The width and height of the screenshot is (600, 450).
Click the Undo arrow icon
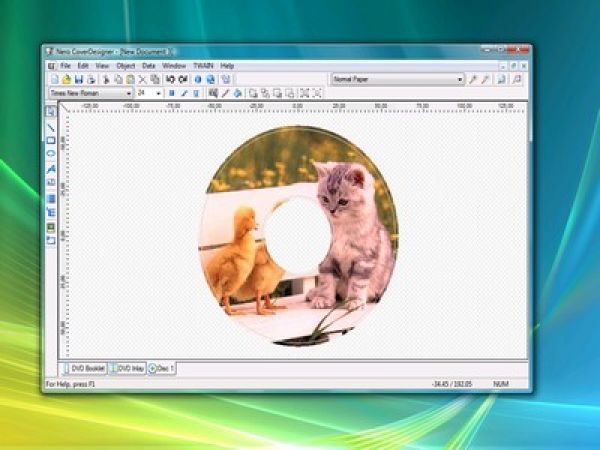(x=170, y=80)
